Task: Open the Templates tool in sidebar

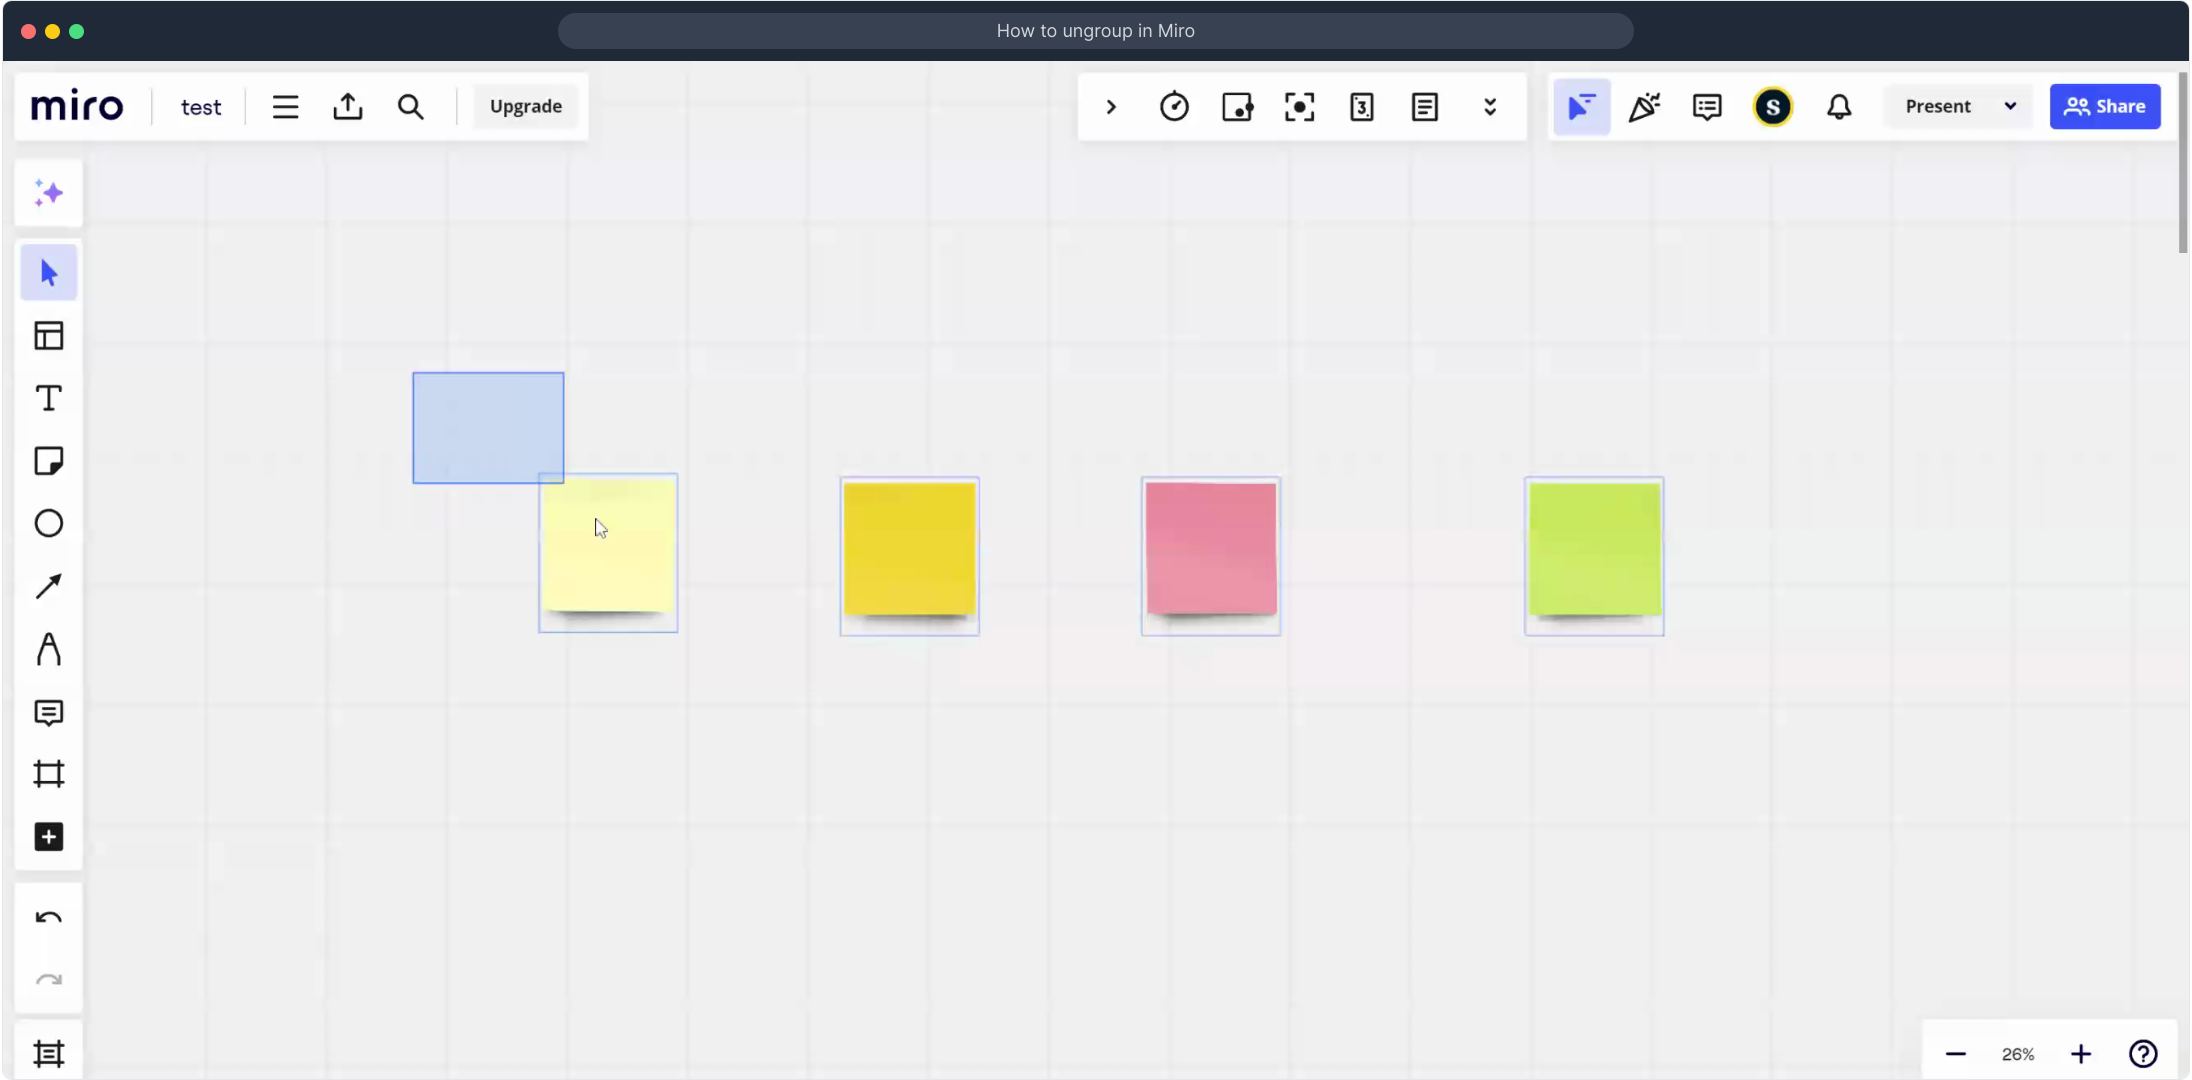Action: pos(48,335)
